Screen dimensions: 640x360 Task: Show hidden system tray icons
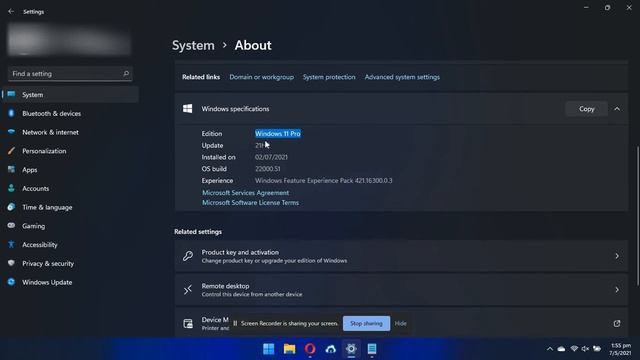click(550, 349)
